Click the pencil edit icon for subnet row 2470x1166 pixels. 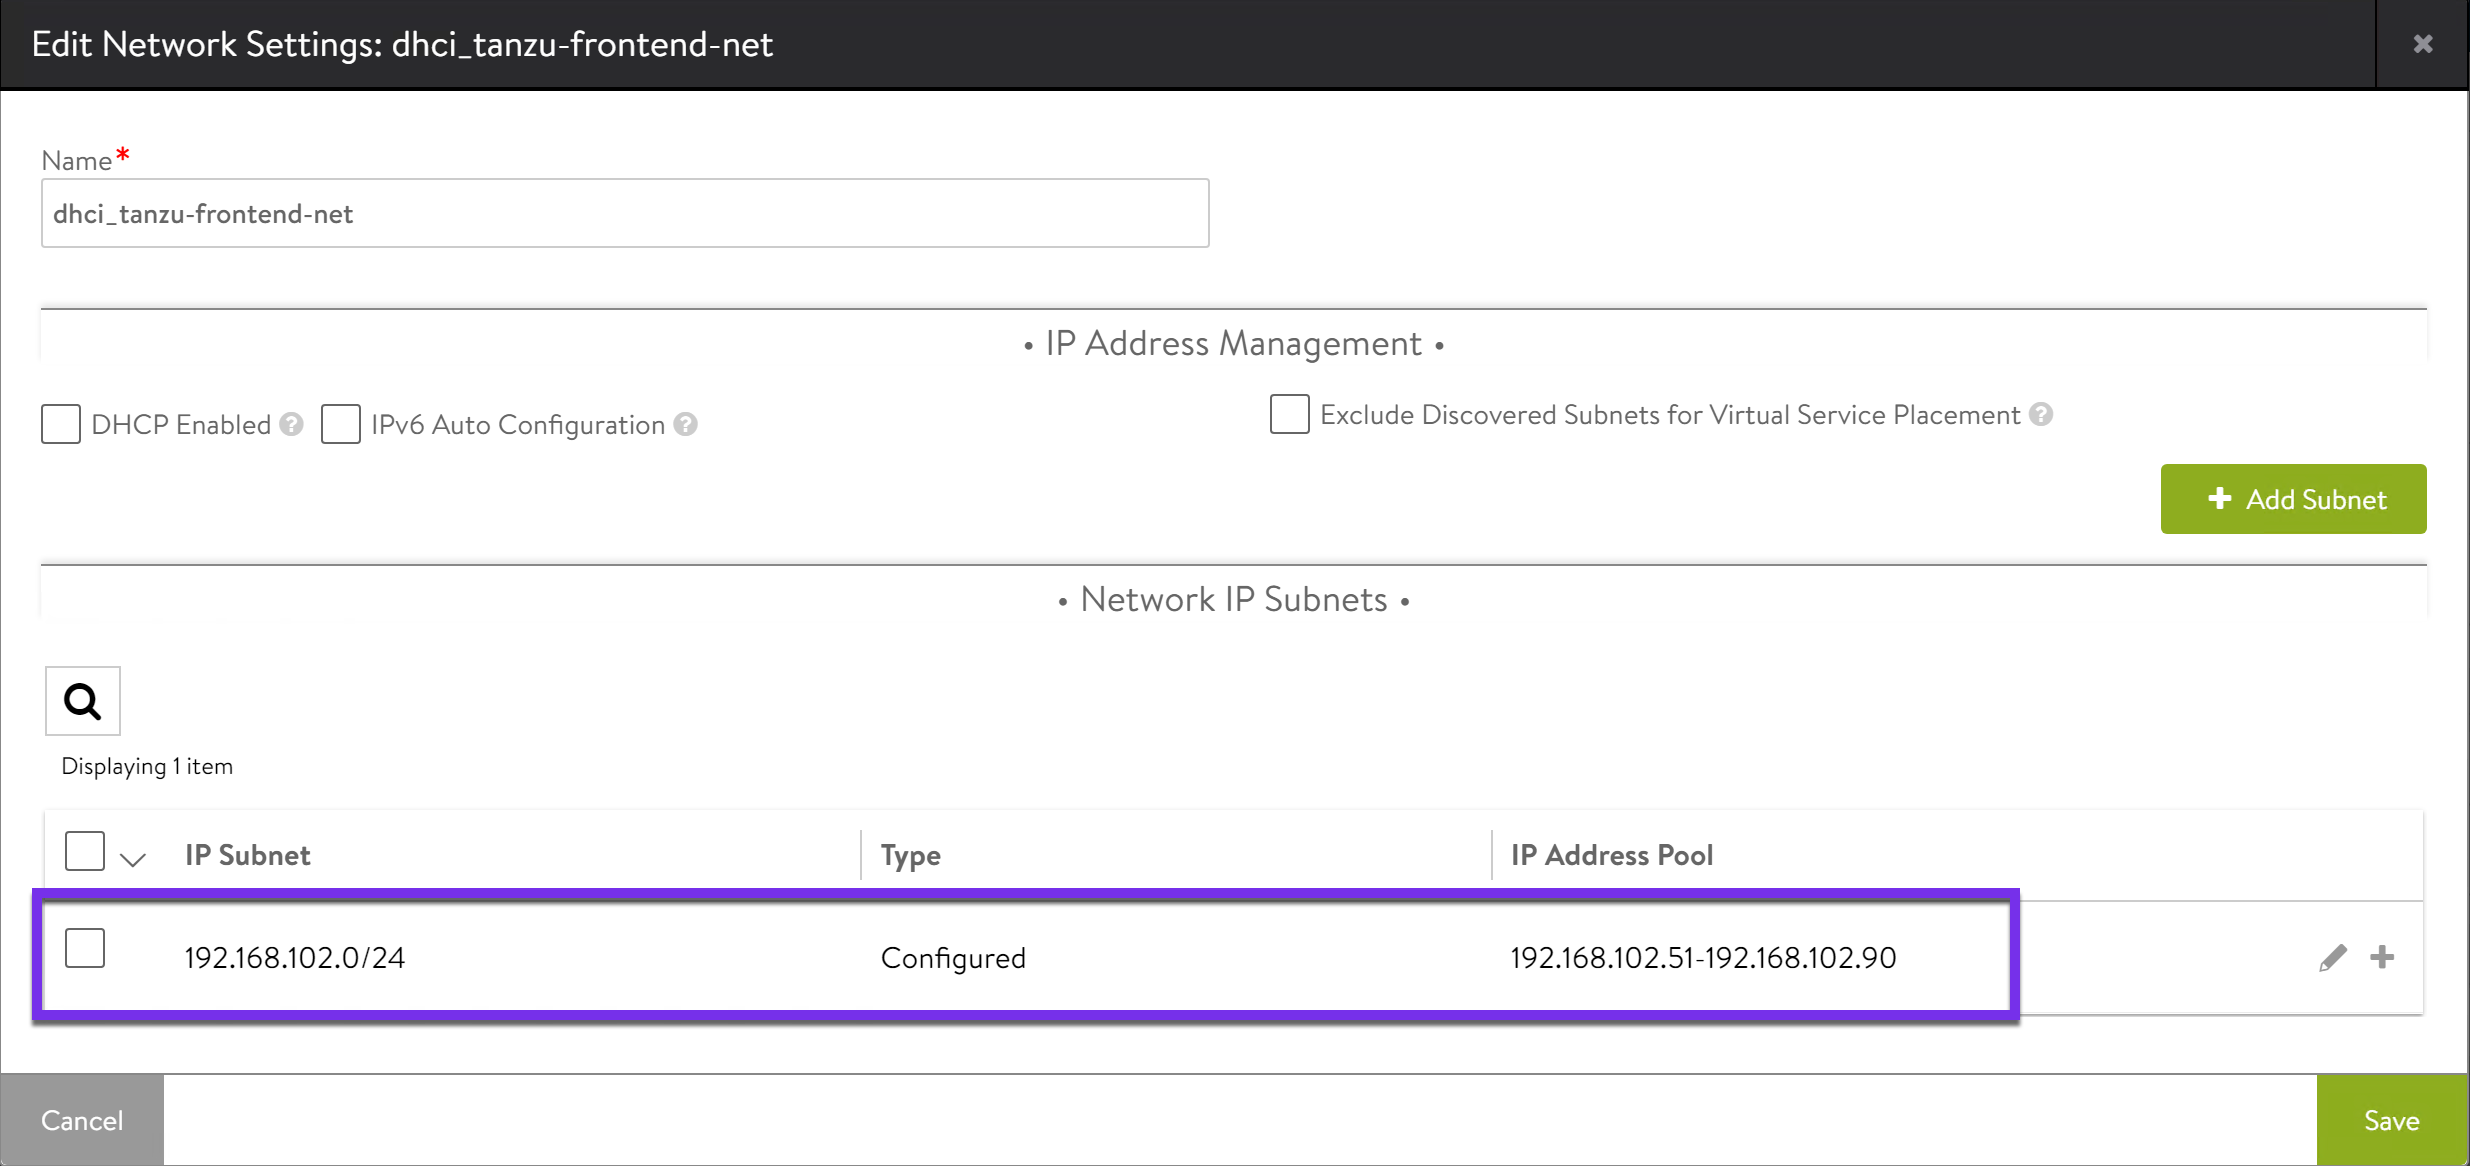pyautogui.click(x=2332, y=957)
